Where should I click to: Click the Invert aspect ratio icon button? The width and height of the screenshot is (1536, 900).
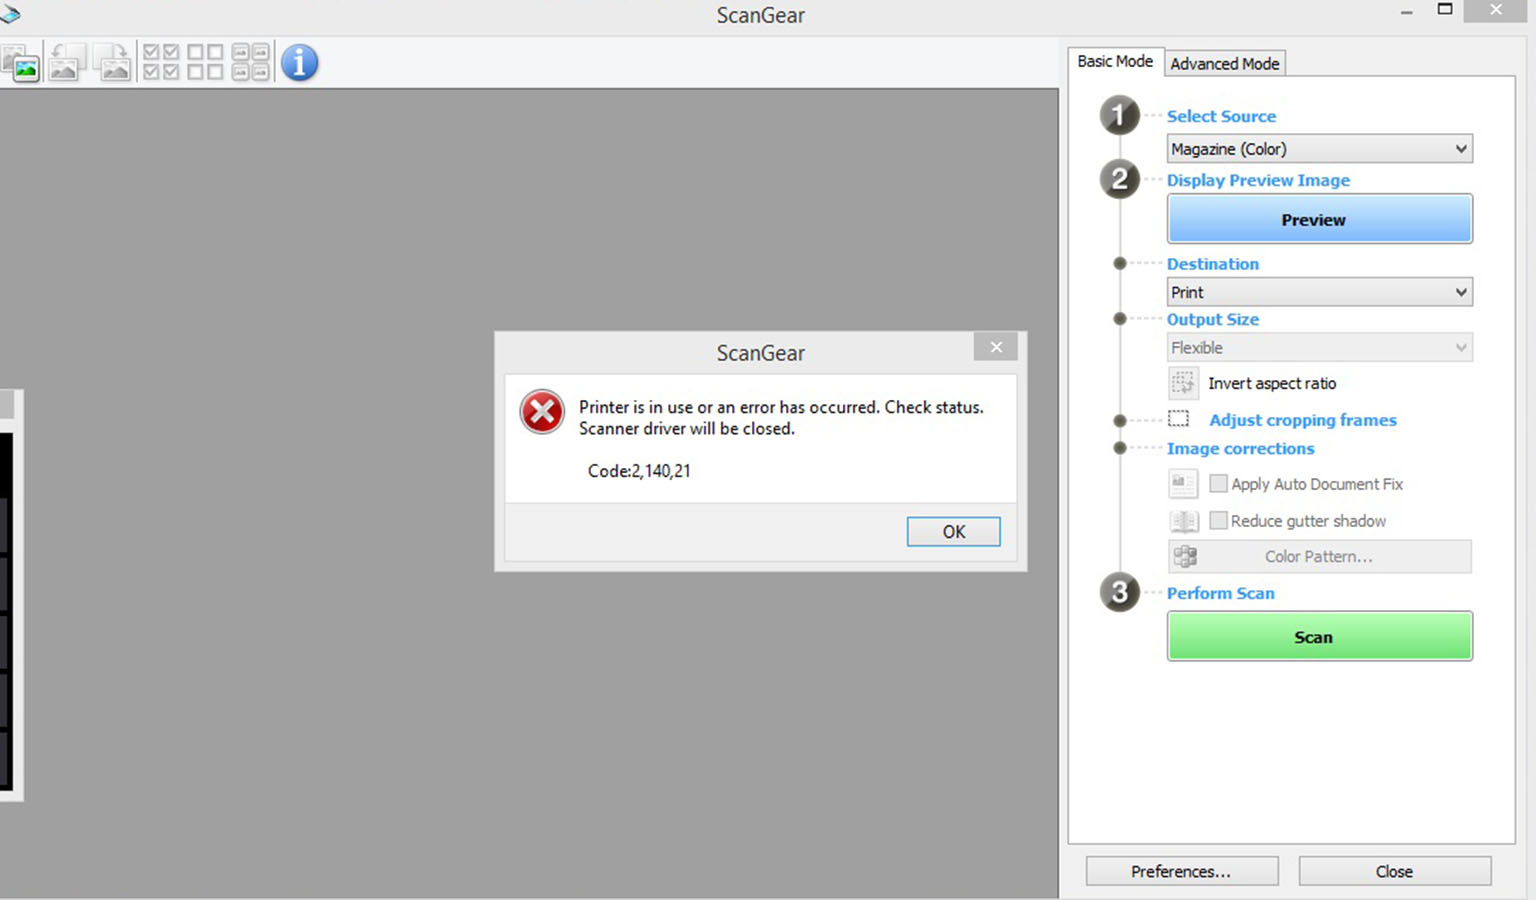click(x=1183, y=383)
